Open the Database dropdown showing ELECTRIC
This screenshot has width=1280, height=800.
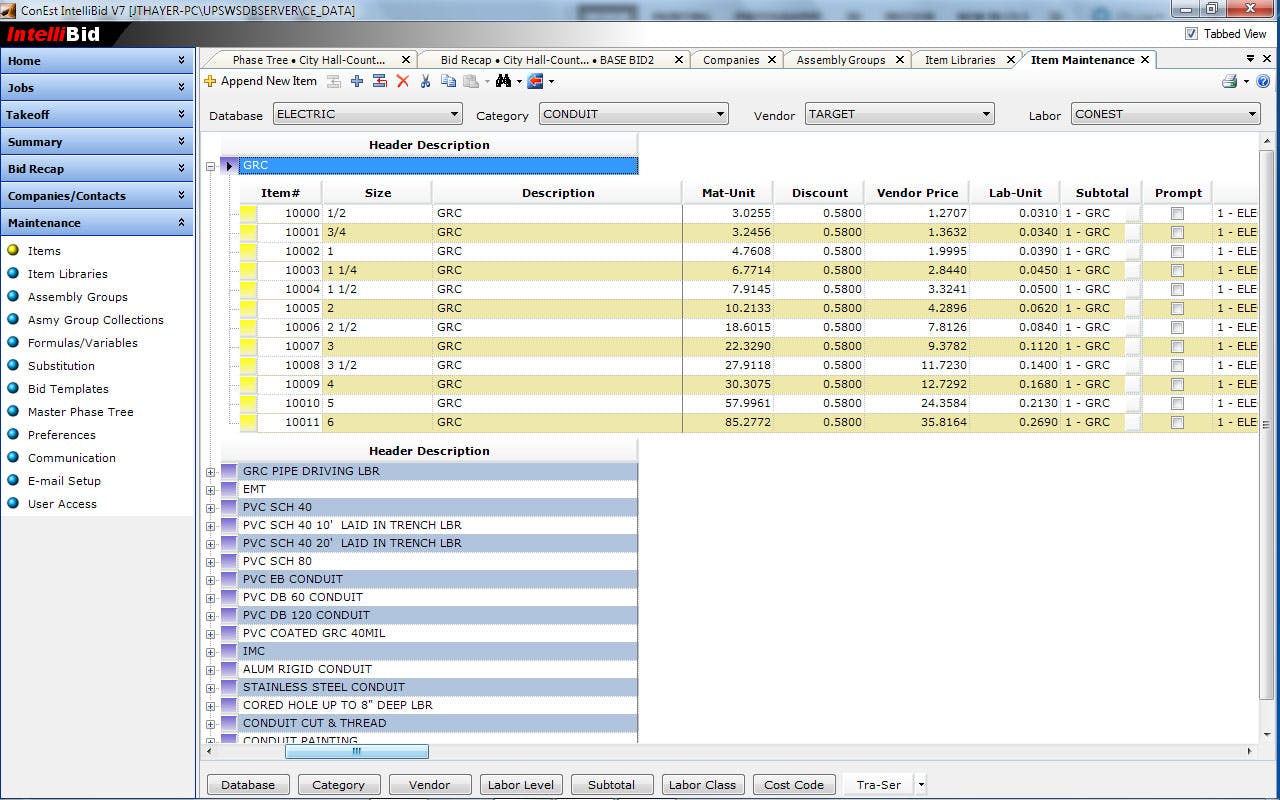[x=455, y=114]
